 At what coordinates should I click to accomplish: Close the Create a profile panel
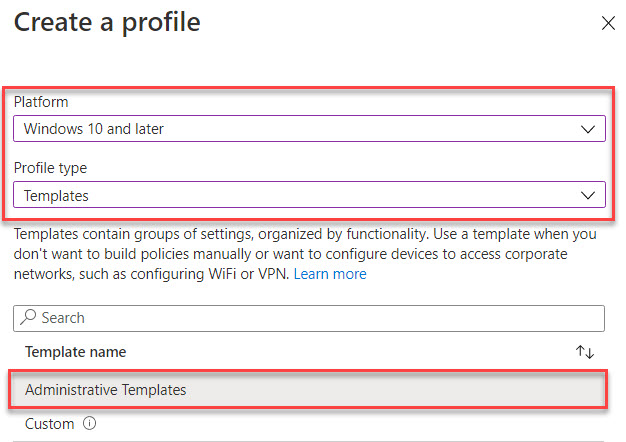608,23
